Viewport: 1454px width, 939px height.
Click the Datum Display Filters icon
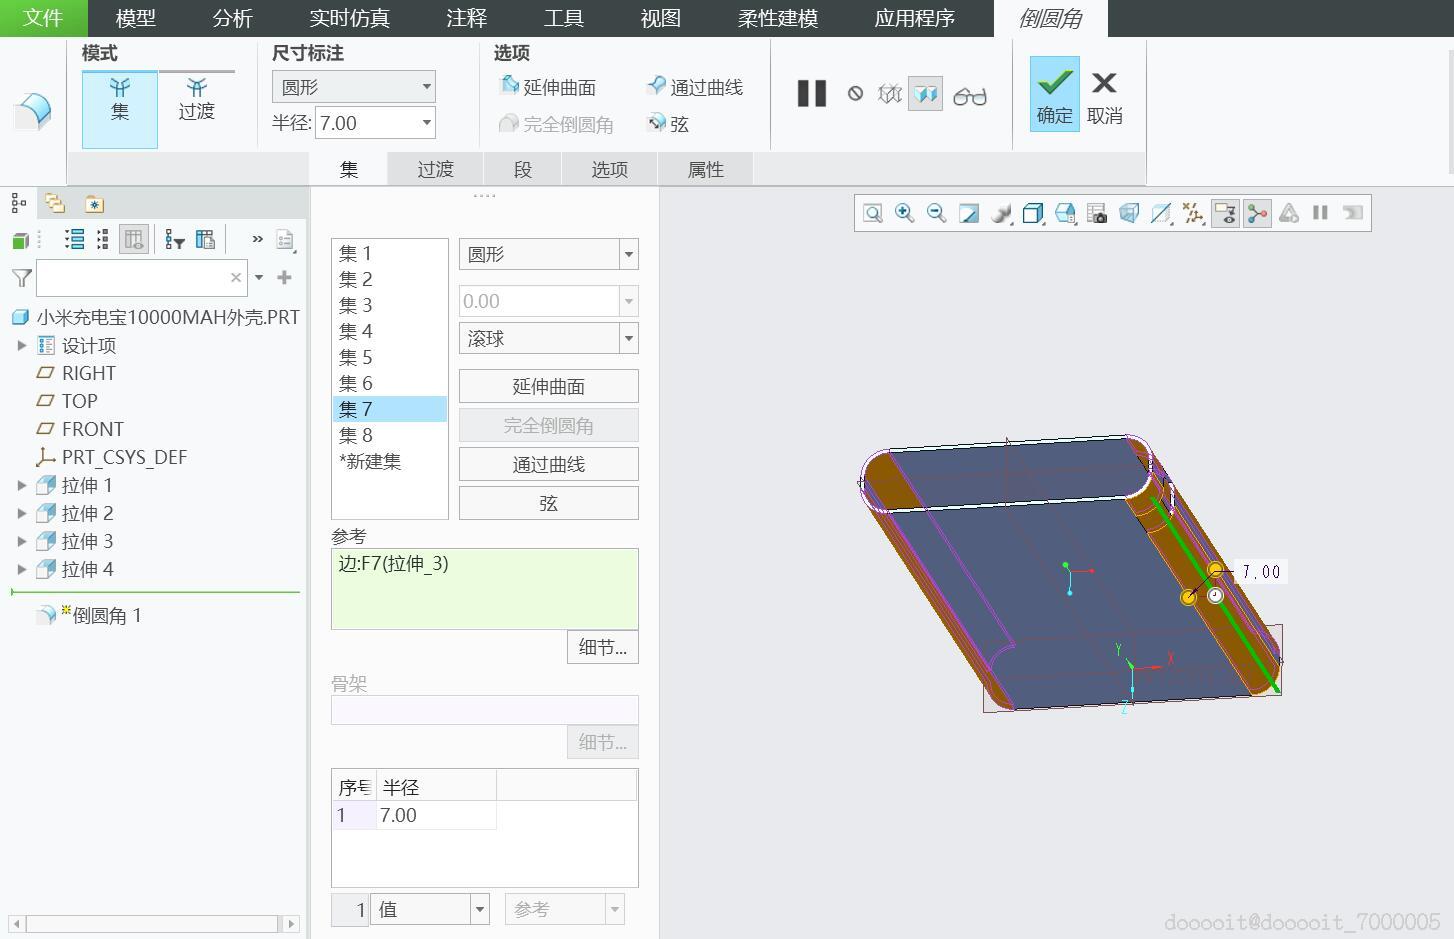point(1193,212)
